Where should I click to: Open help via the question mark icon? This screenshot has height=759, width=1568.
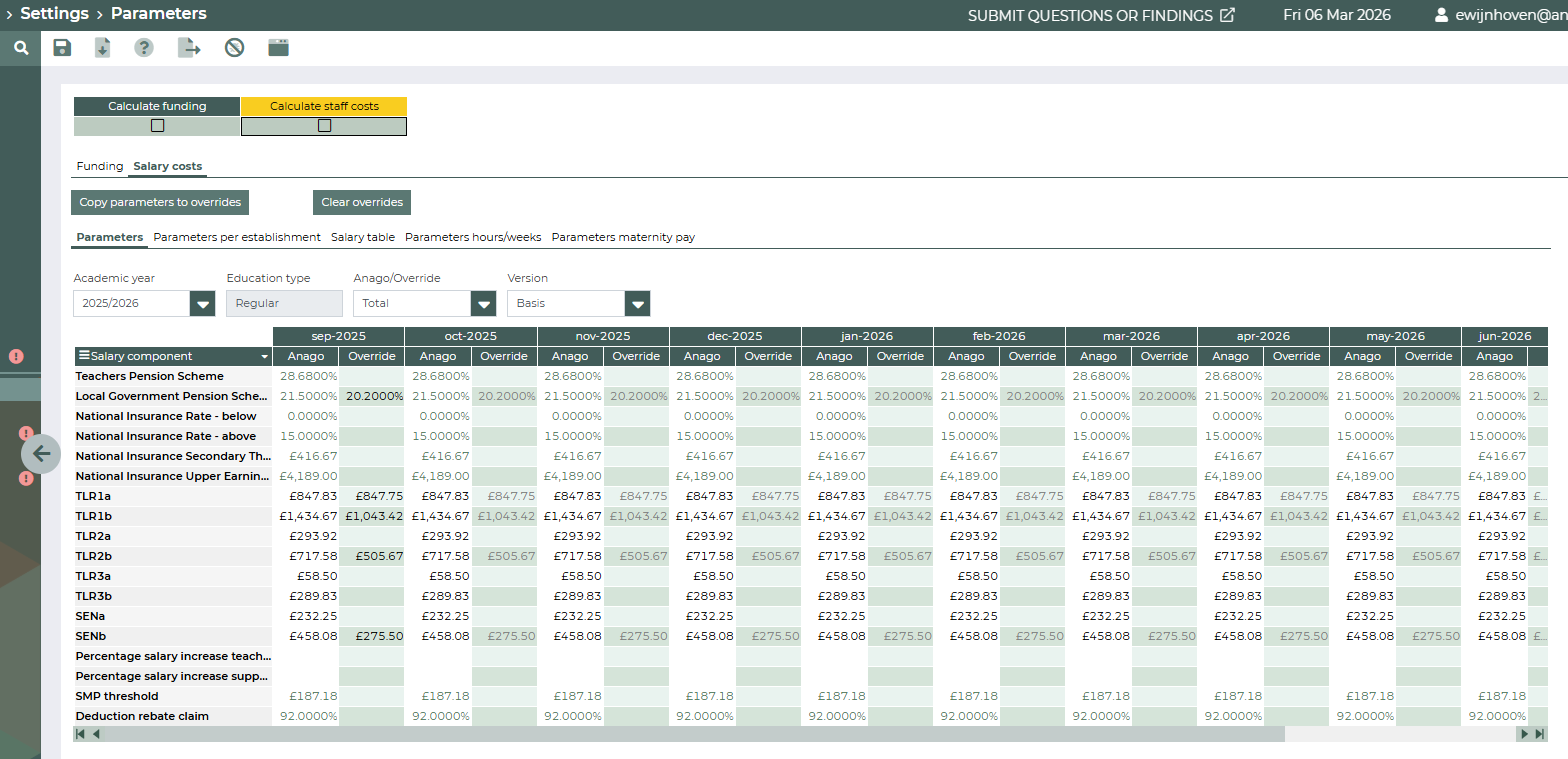144,48
